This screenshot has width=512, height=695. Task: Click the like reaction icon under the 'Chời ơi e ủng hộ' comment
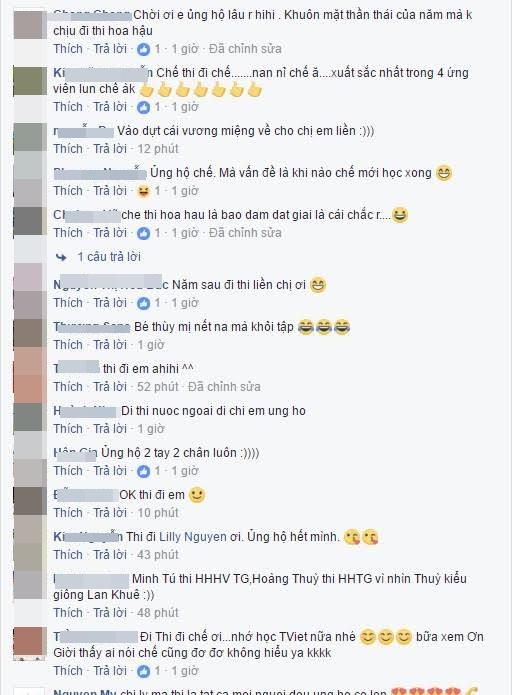143,49
